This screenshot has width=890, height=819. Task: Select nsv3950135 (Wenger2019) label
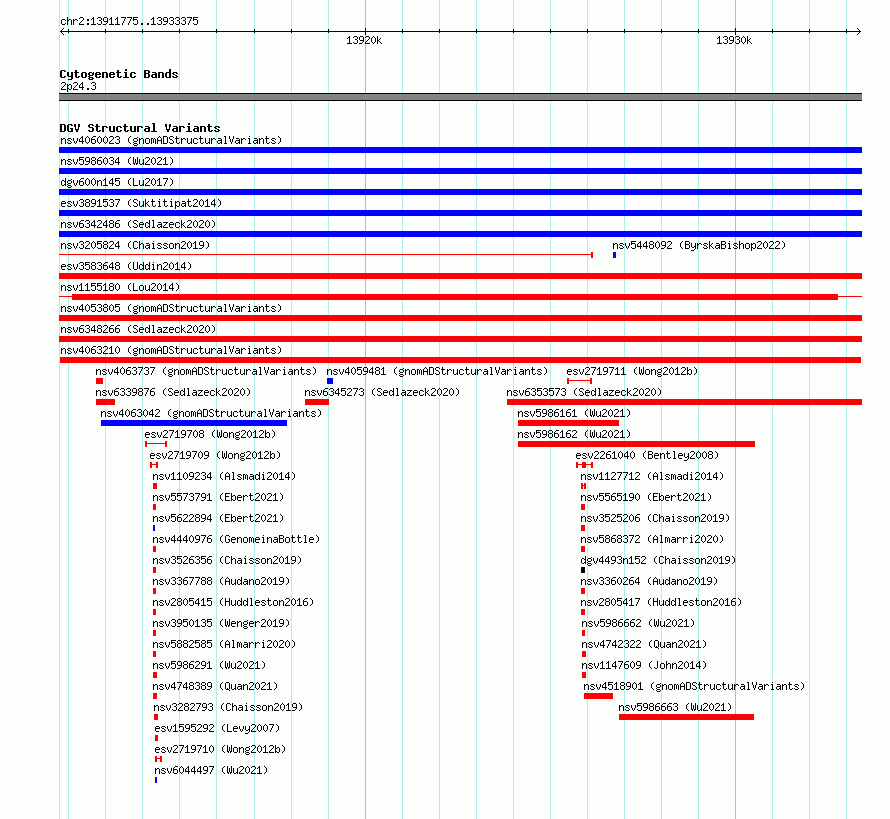pos(221,623)
